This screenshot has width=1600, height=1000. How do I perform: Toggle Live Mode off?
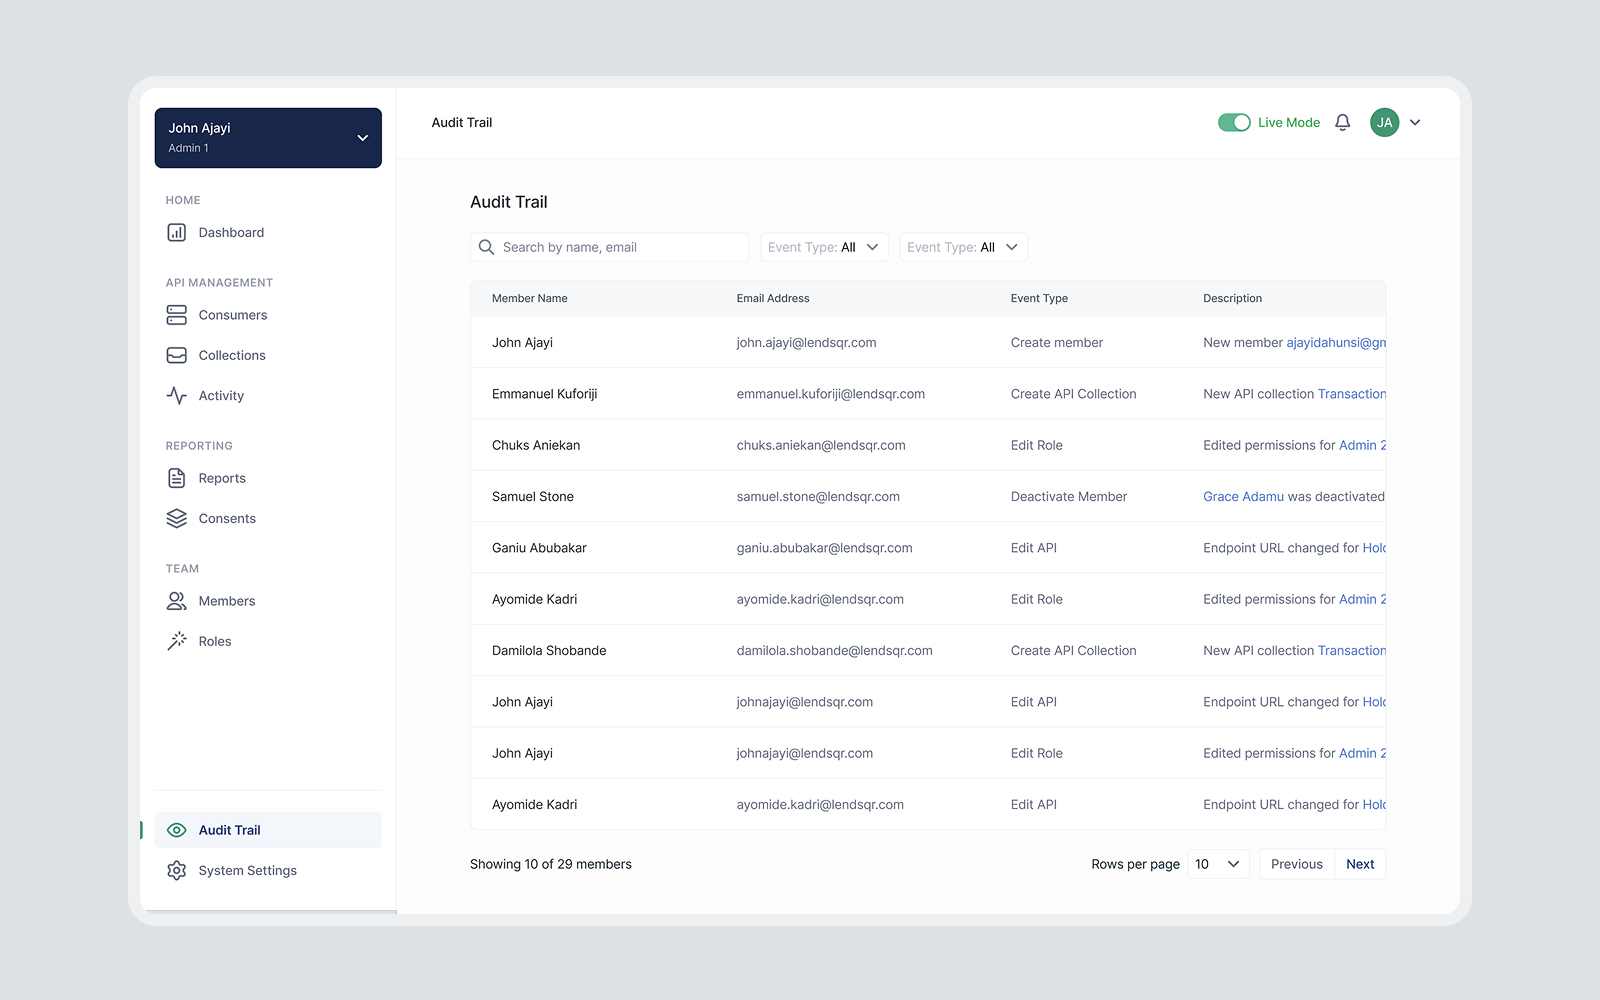point(1235,122)
